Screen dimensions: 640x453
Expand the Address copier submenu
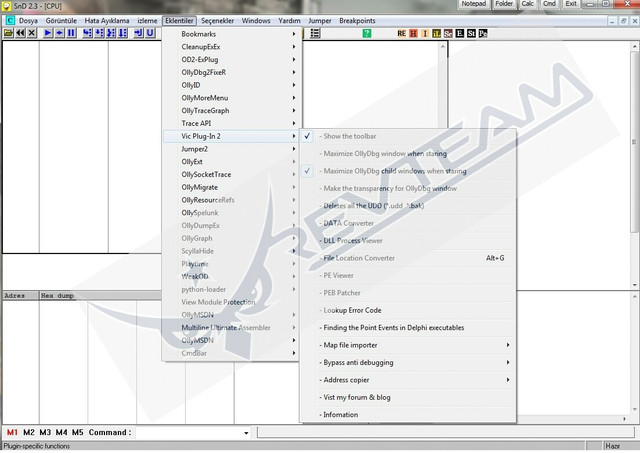click(x=408, y=380)
